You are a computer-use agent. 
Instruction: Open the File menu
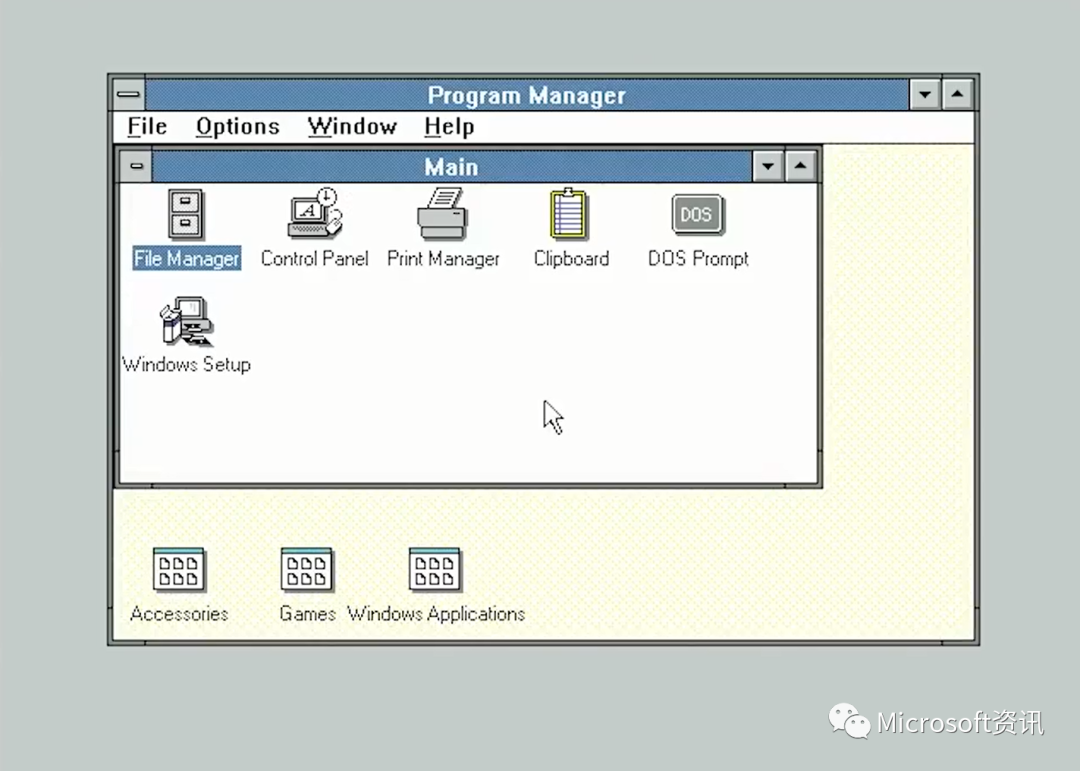147,127
